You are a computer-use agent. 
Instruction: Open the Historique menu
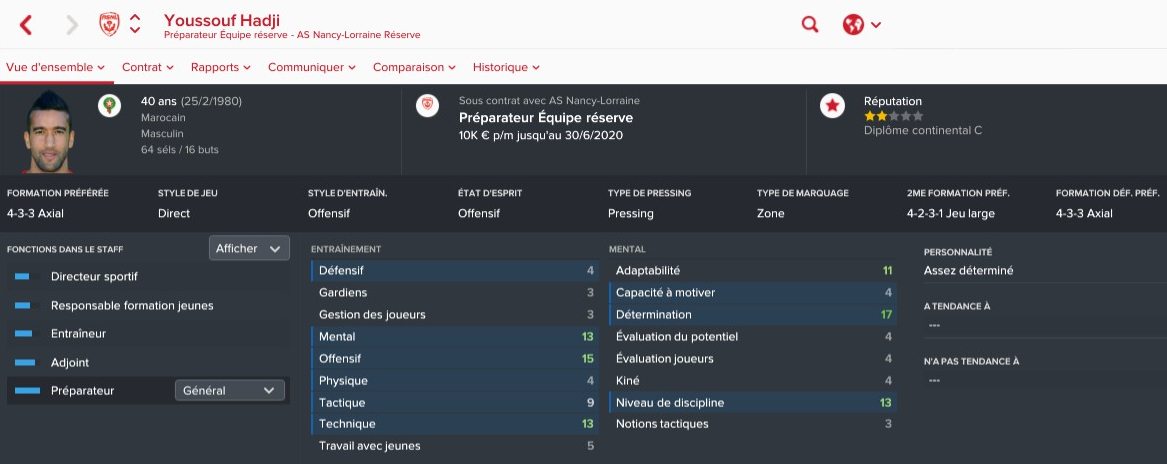pos(506,67)
